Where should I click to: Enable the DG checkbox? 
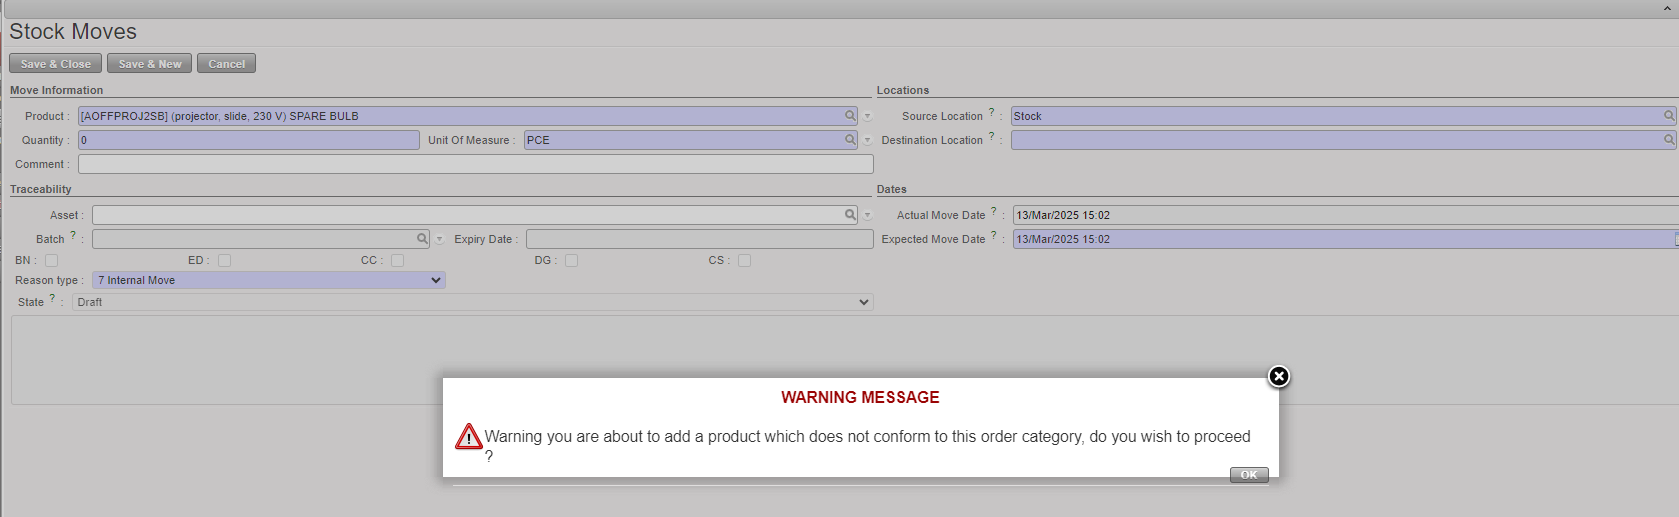coord(571,261)
